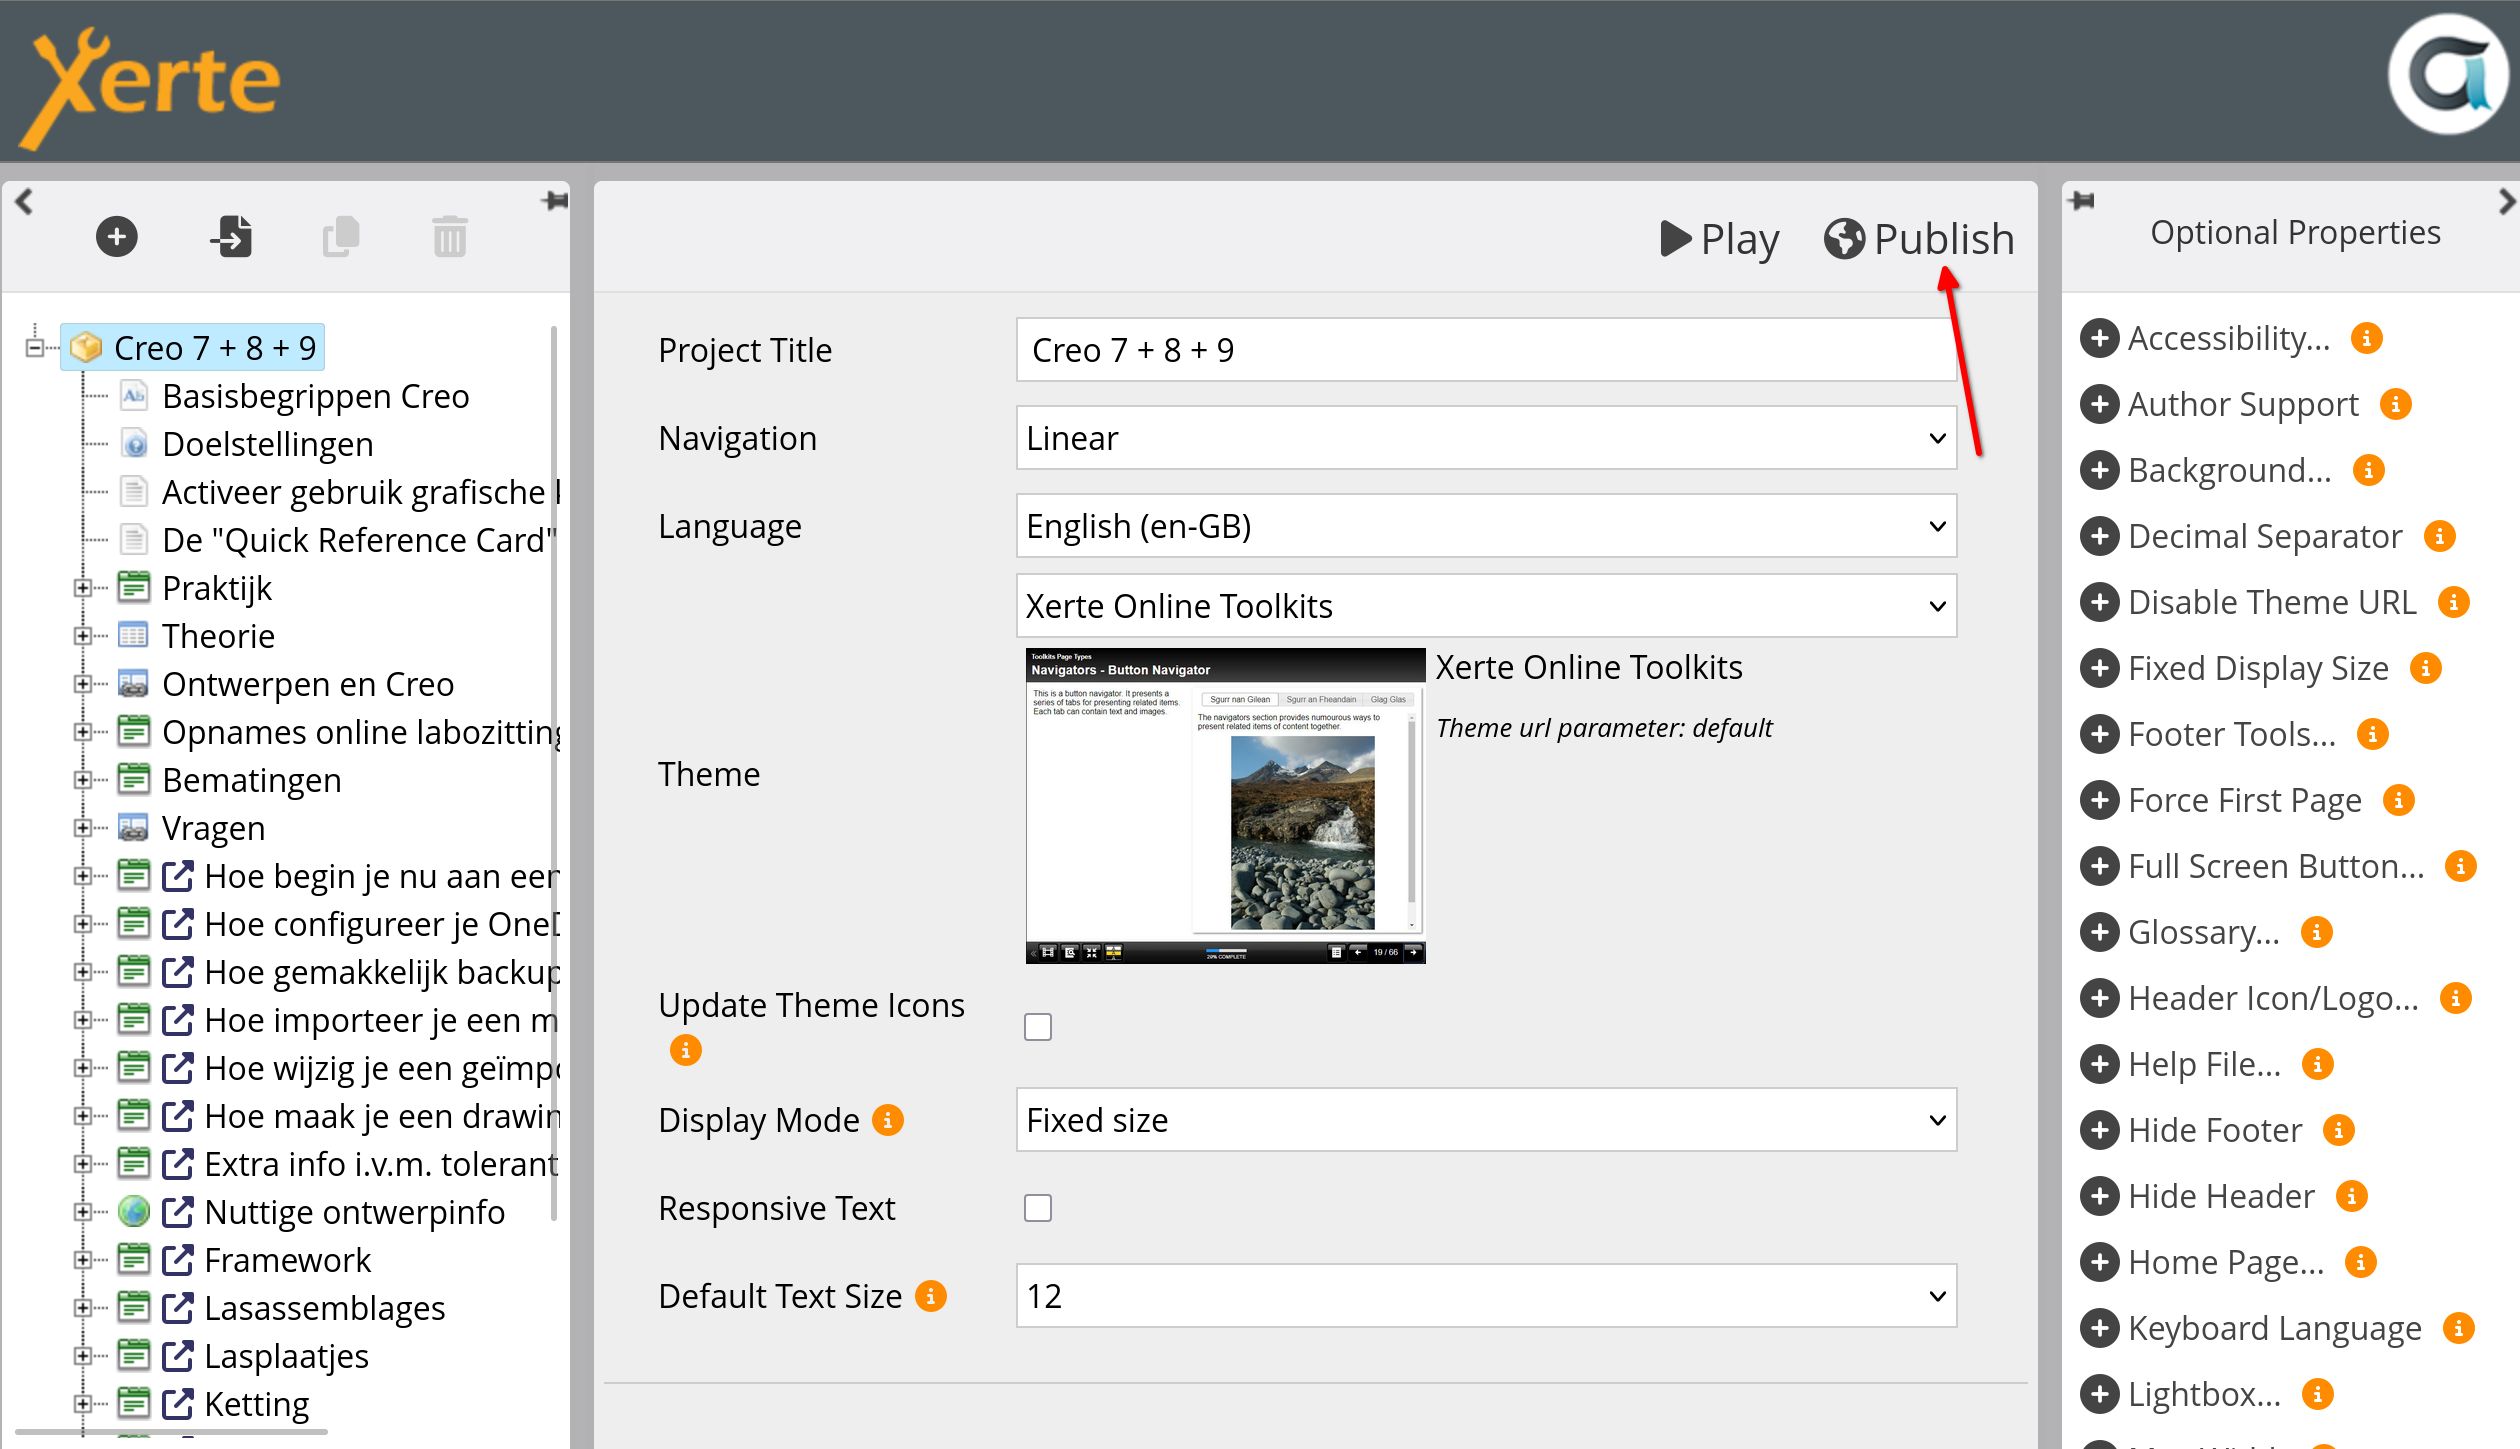Screen dimensions: 2520x1449
Task: Click the add new page plus icon
Action: tap(117, 237)
